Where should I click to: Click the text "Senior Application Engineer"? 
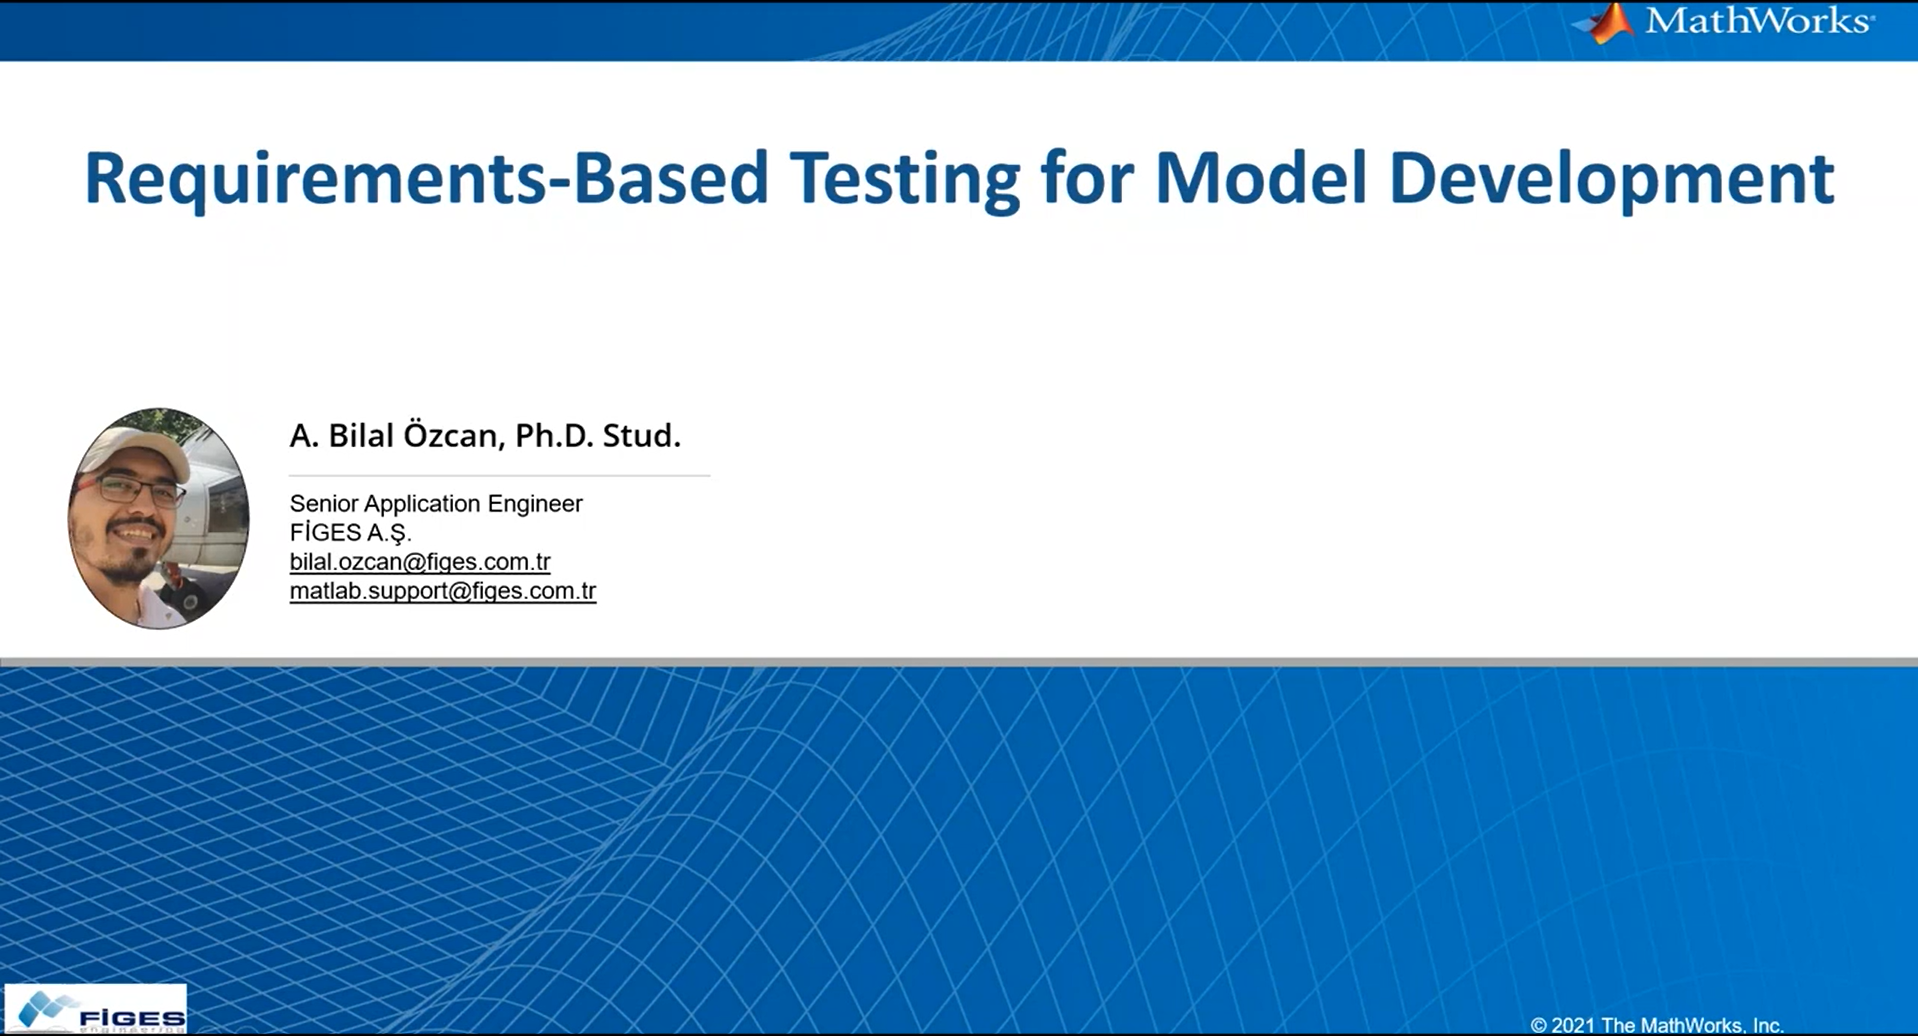click(x=436, y=503)
